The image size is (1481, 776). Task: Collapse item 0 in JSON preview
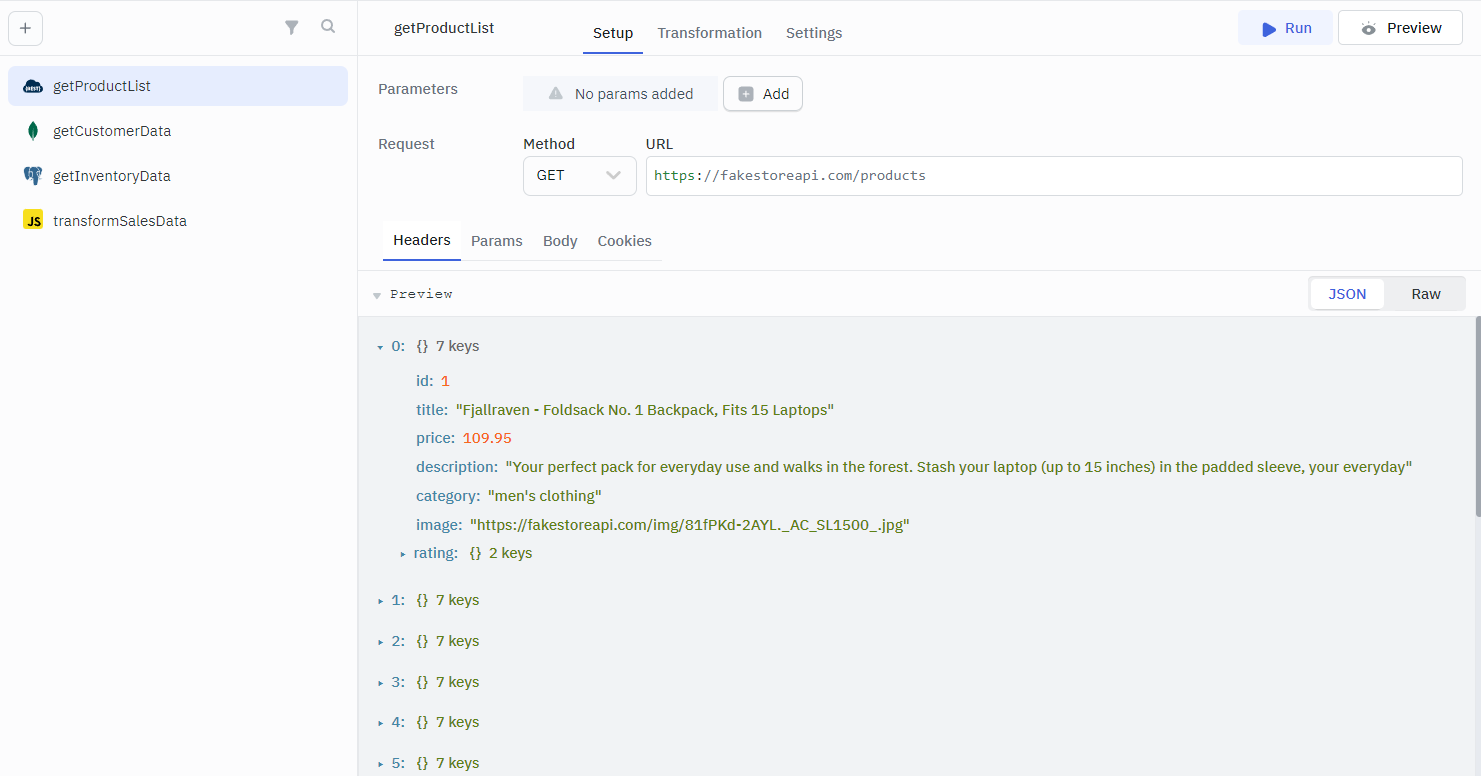click(380, 347)
